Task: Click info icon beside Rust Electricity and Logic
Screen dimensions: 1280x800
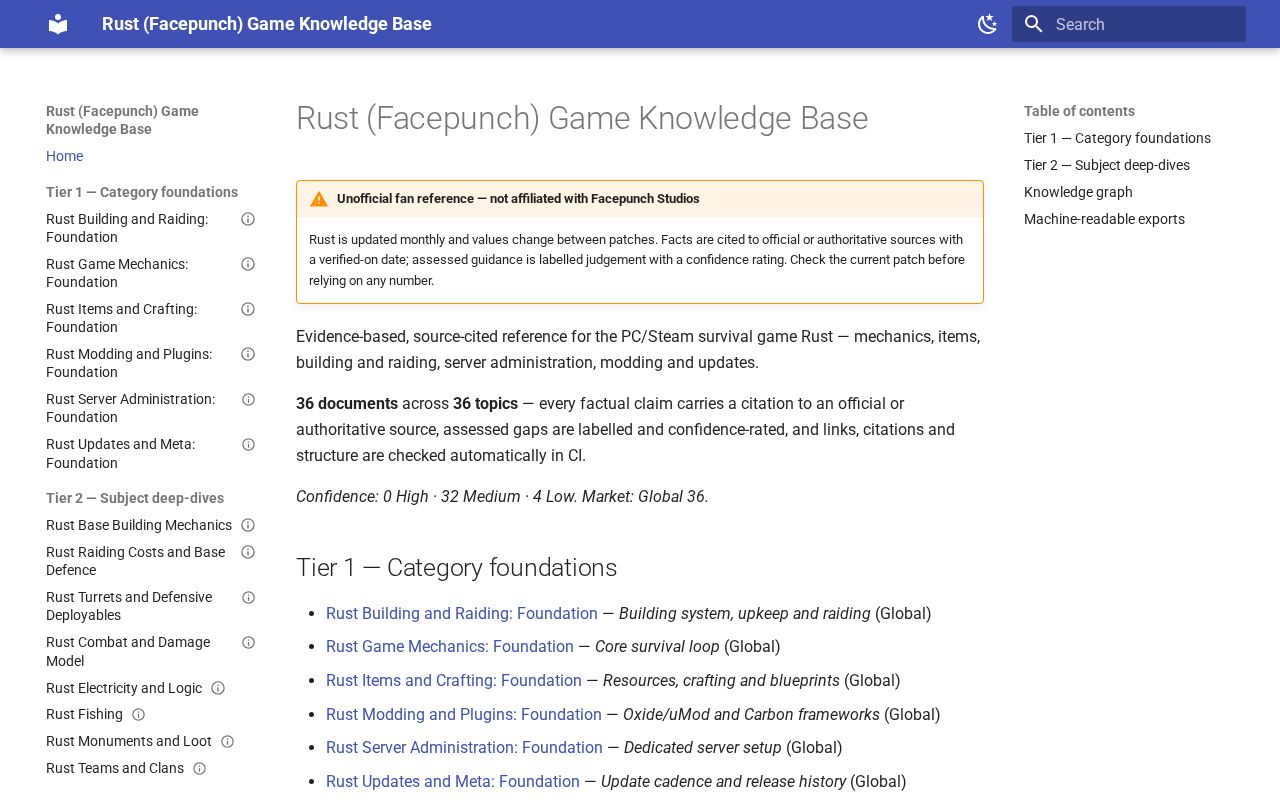Action: tap(218, 688)
